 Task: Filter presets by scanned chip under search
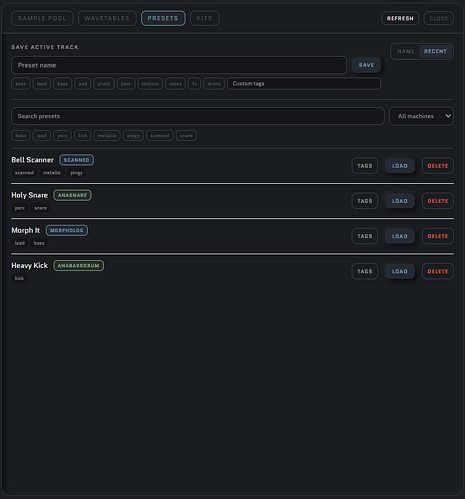160,136
